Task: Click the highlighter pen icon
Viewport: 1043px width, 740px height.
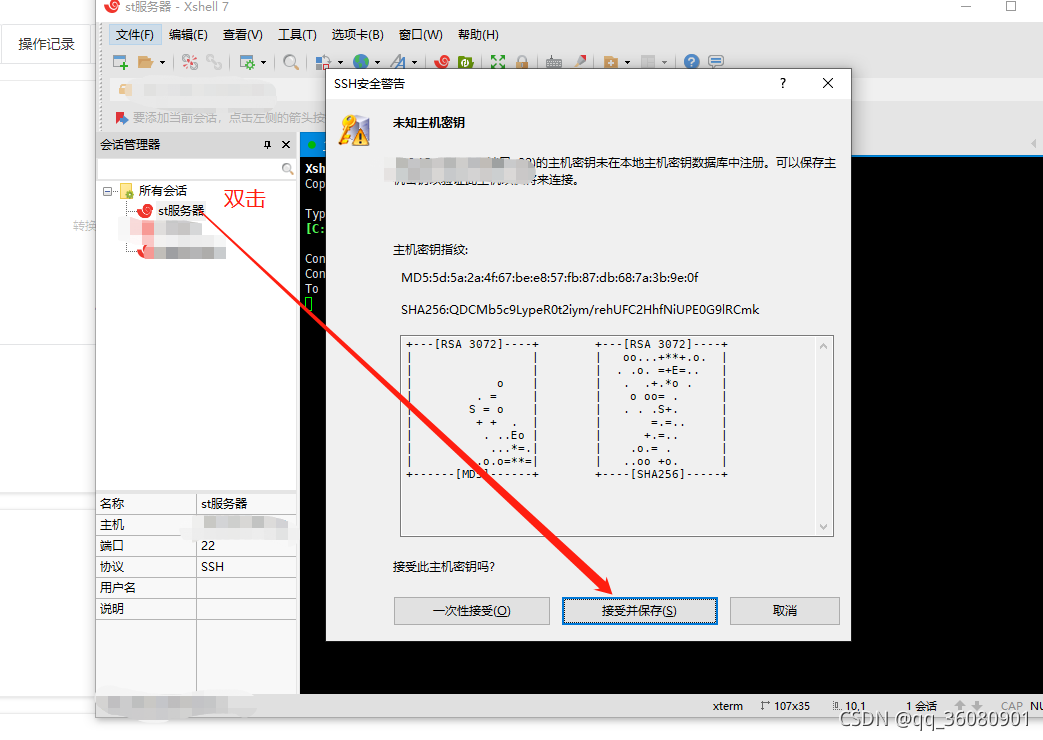Action: coord(580,61)
